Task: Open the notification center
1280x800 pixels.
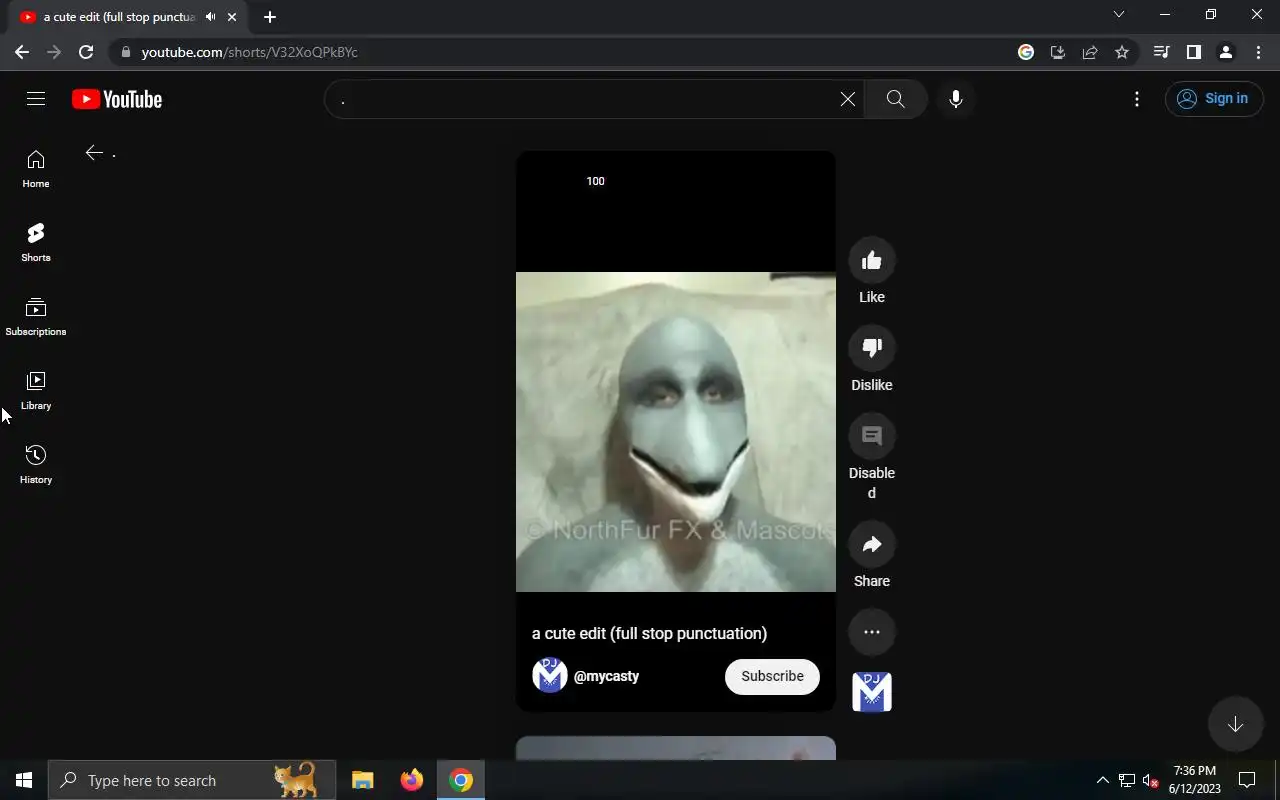Action: coord(1247,780)
